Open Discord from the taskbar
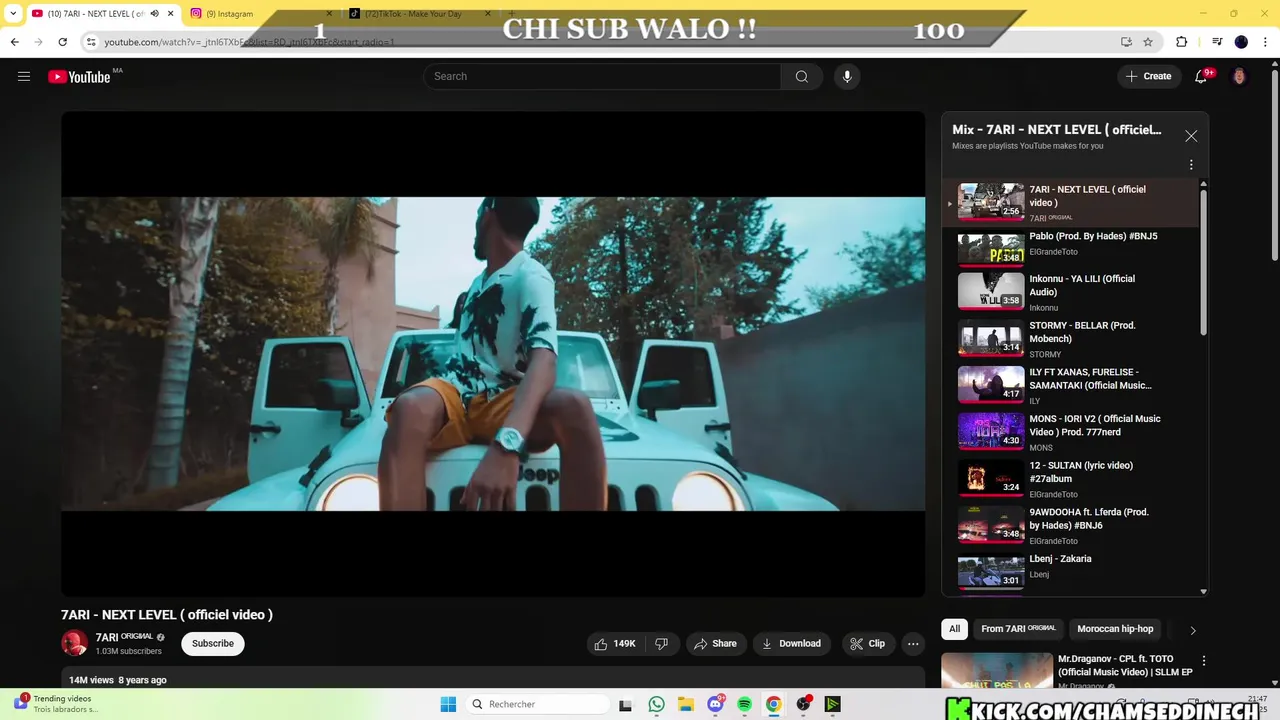Screen dimensions: 1280x720 coord(715,704)
